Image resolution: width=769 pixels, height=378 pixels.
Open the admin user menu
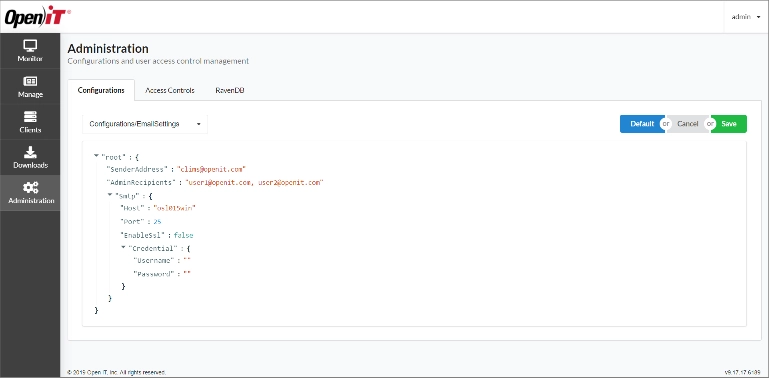745,17
